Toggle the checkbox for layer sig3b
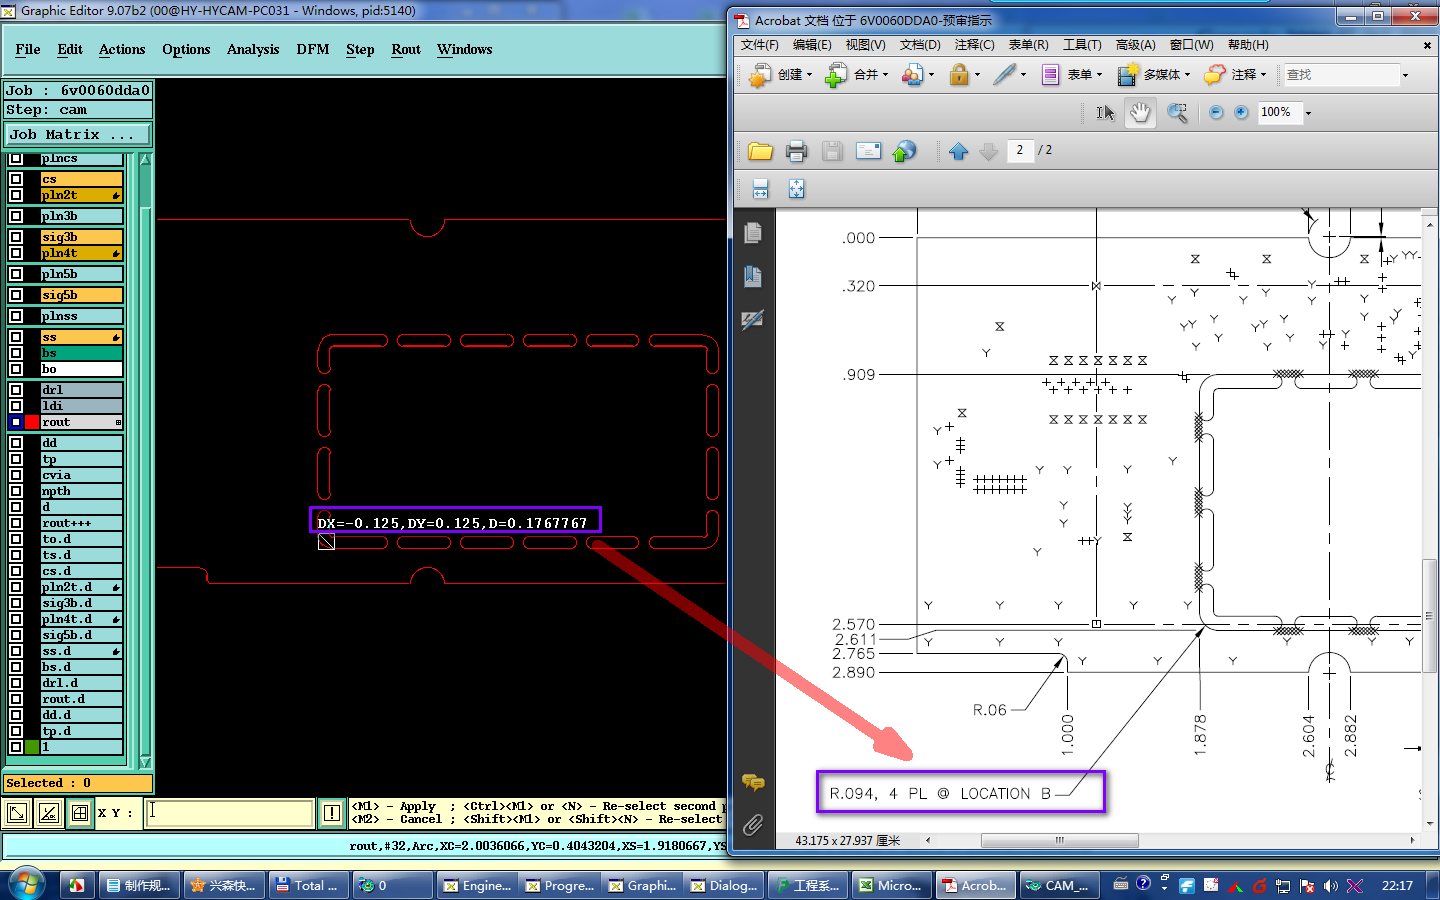Screen dimensions: 1440x900 click(x=16, y=237)
